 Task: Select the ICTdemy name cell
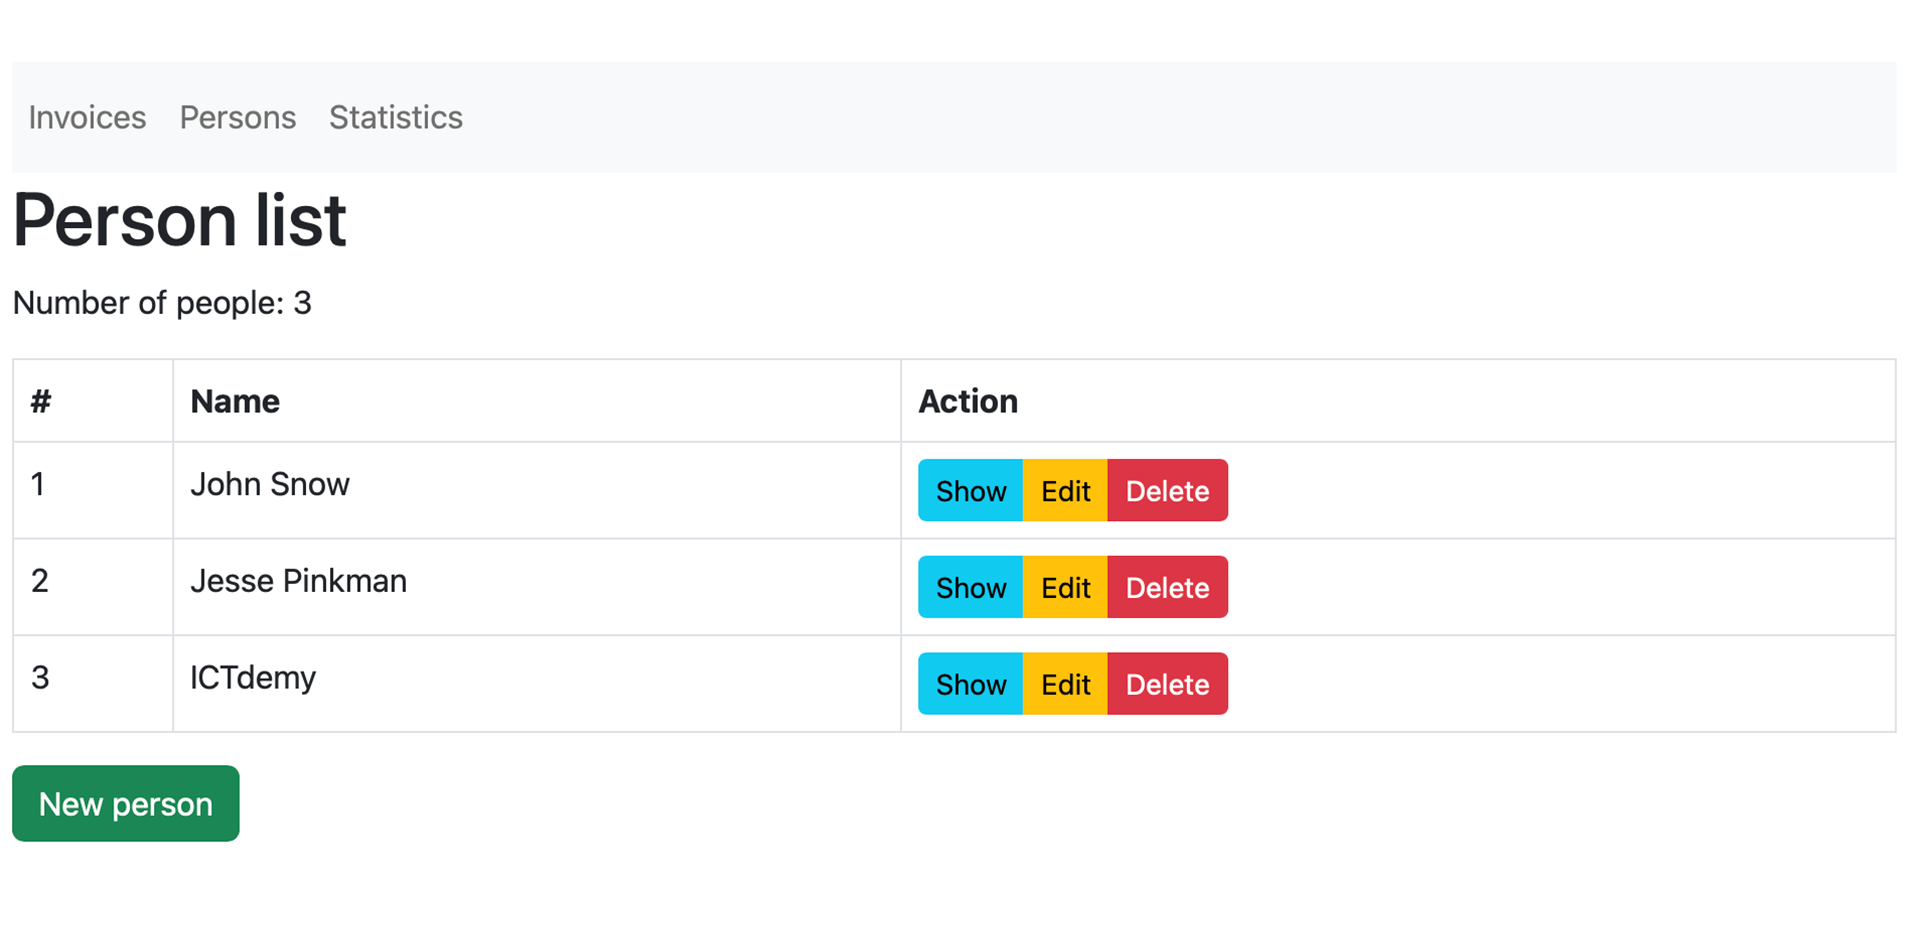[253, 679]
